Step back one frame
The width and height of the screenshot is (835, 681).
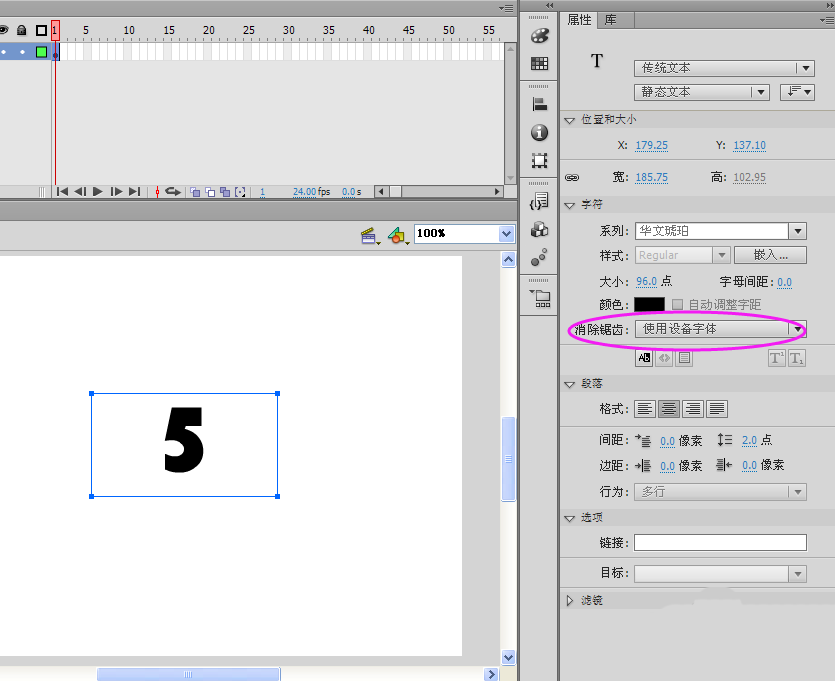click(x=80, y=192)
